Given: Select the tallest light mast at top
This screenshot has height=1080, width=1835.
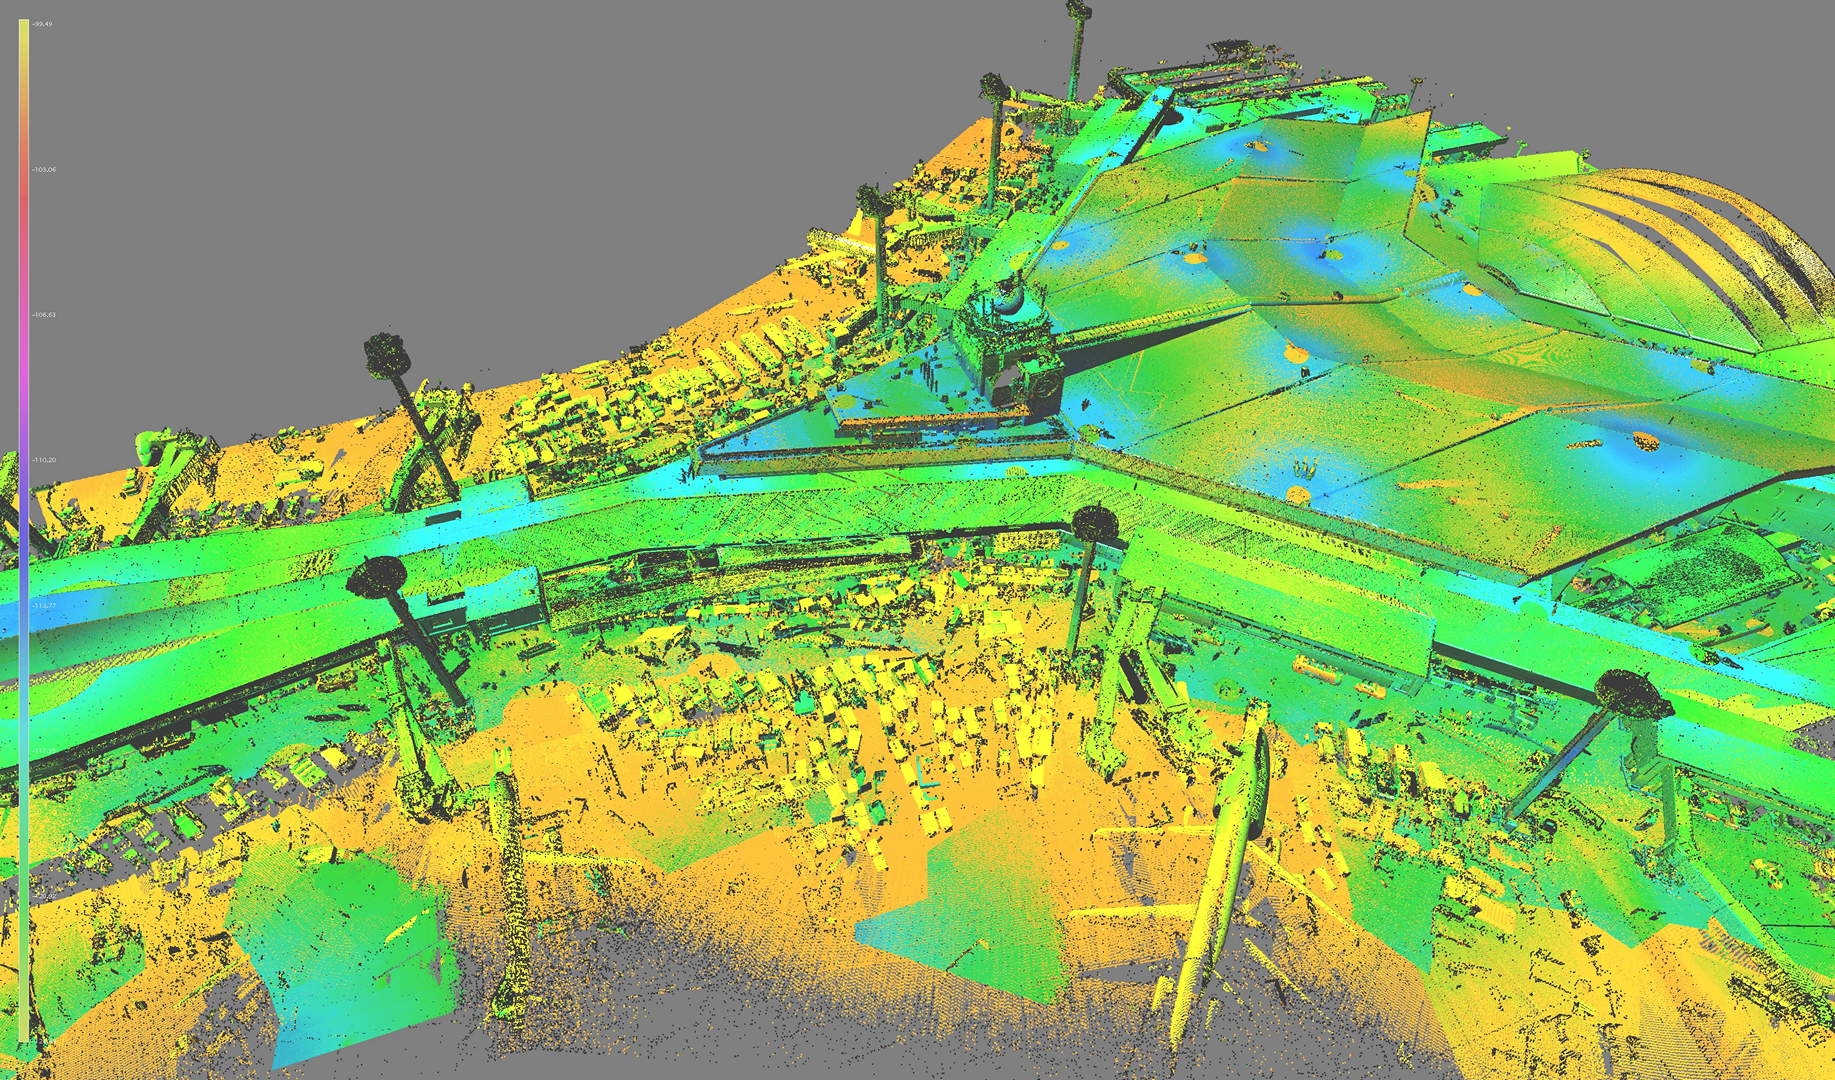Looking at the screenshot, I should 1077,12.
